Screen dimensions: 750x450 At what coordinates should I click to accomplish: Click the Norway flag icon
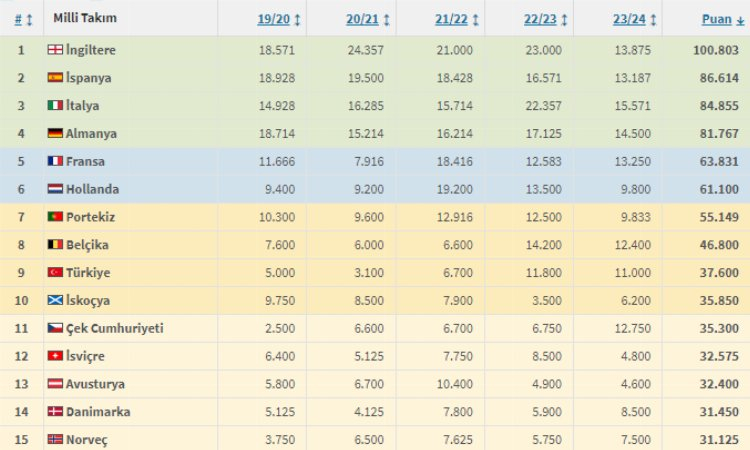[55, 440]
